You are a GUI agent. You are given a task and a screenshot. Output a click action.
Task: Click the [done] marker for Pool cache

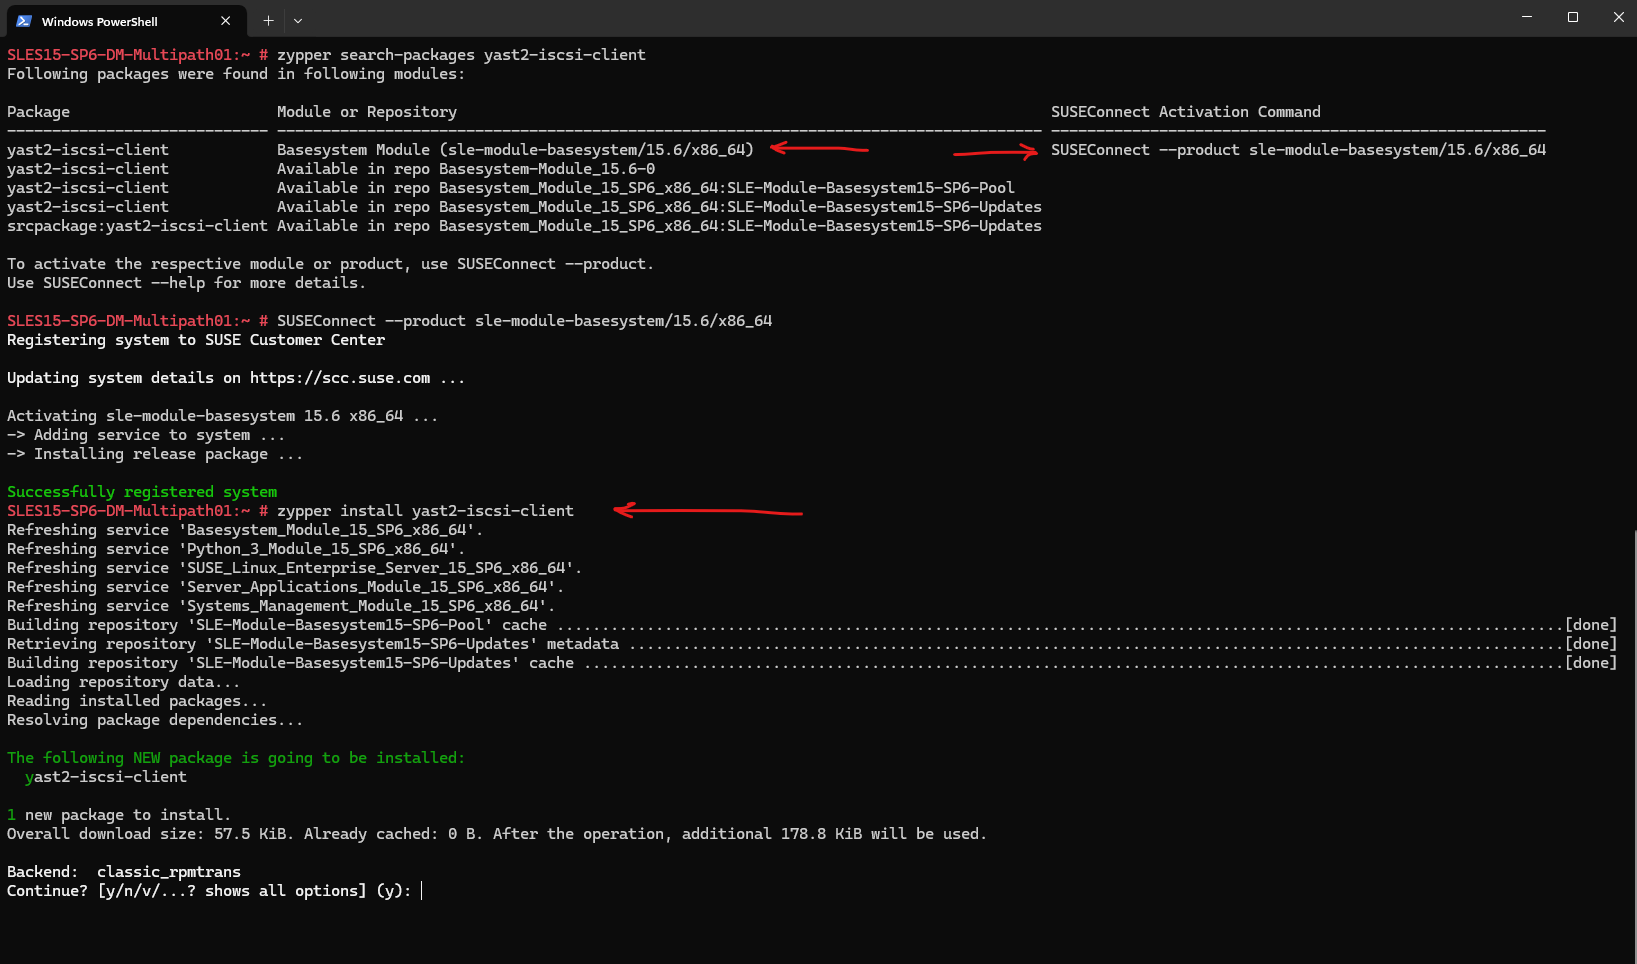1590,625
